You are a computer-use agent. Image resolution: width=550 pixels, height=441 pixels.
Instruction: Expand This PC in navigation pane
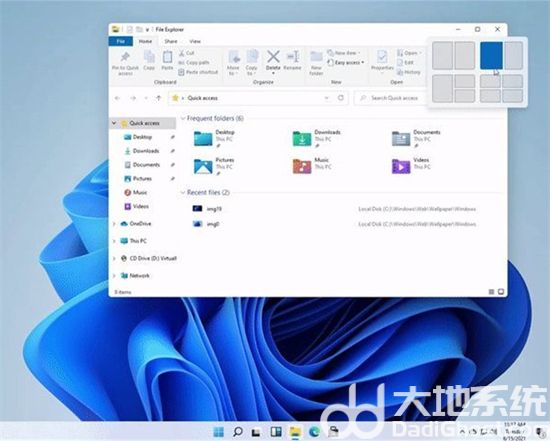114,241
